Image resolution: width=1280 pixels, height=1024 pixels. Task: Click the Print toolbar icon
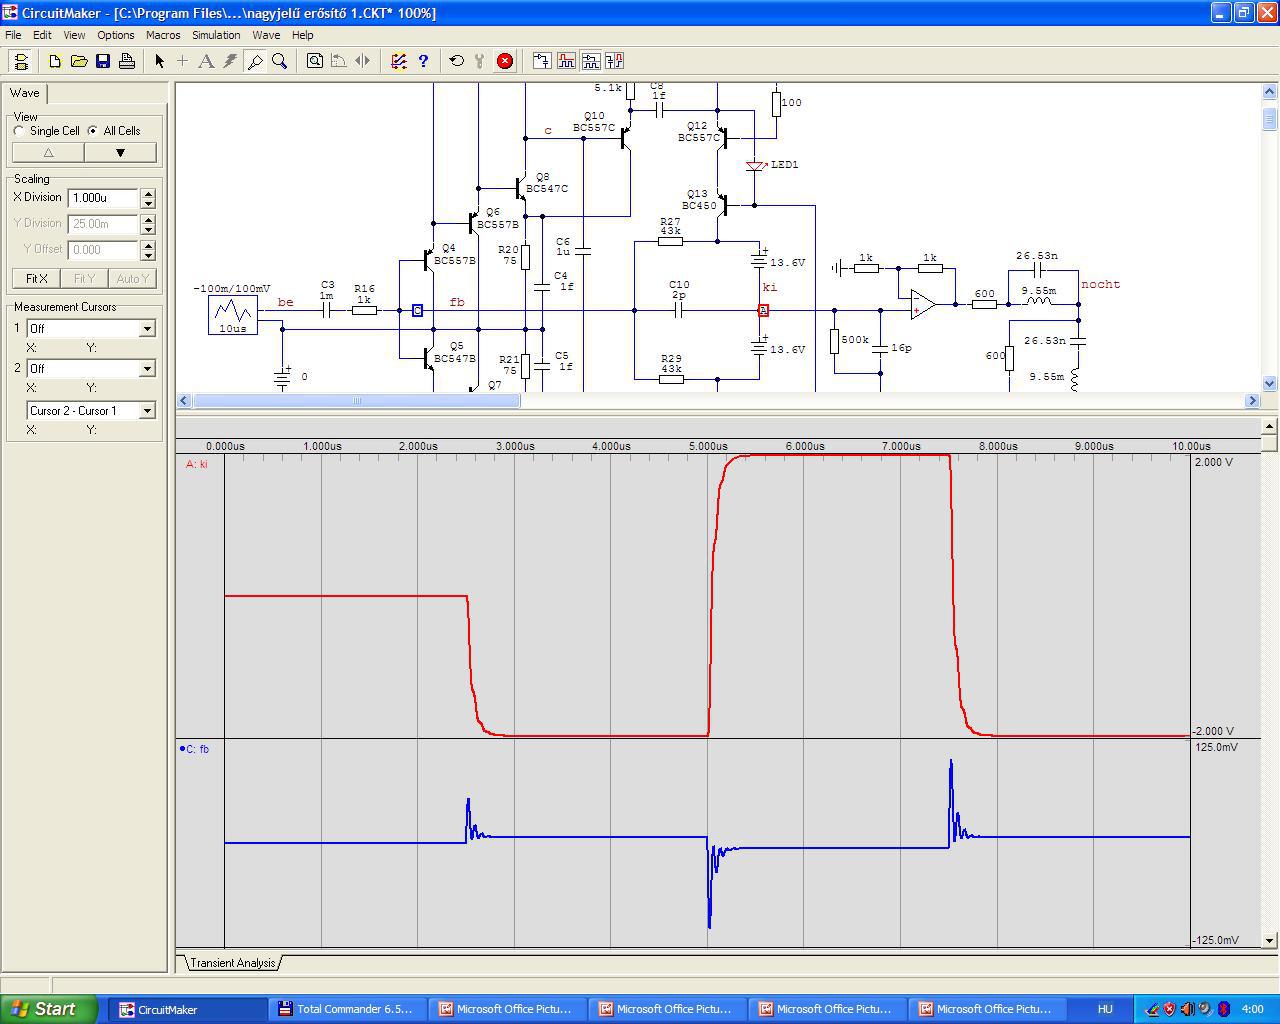click(127, 61)
